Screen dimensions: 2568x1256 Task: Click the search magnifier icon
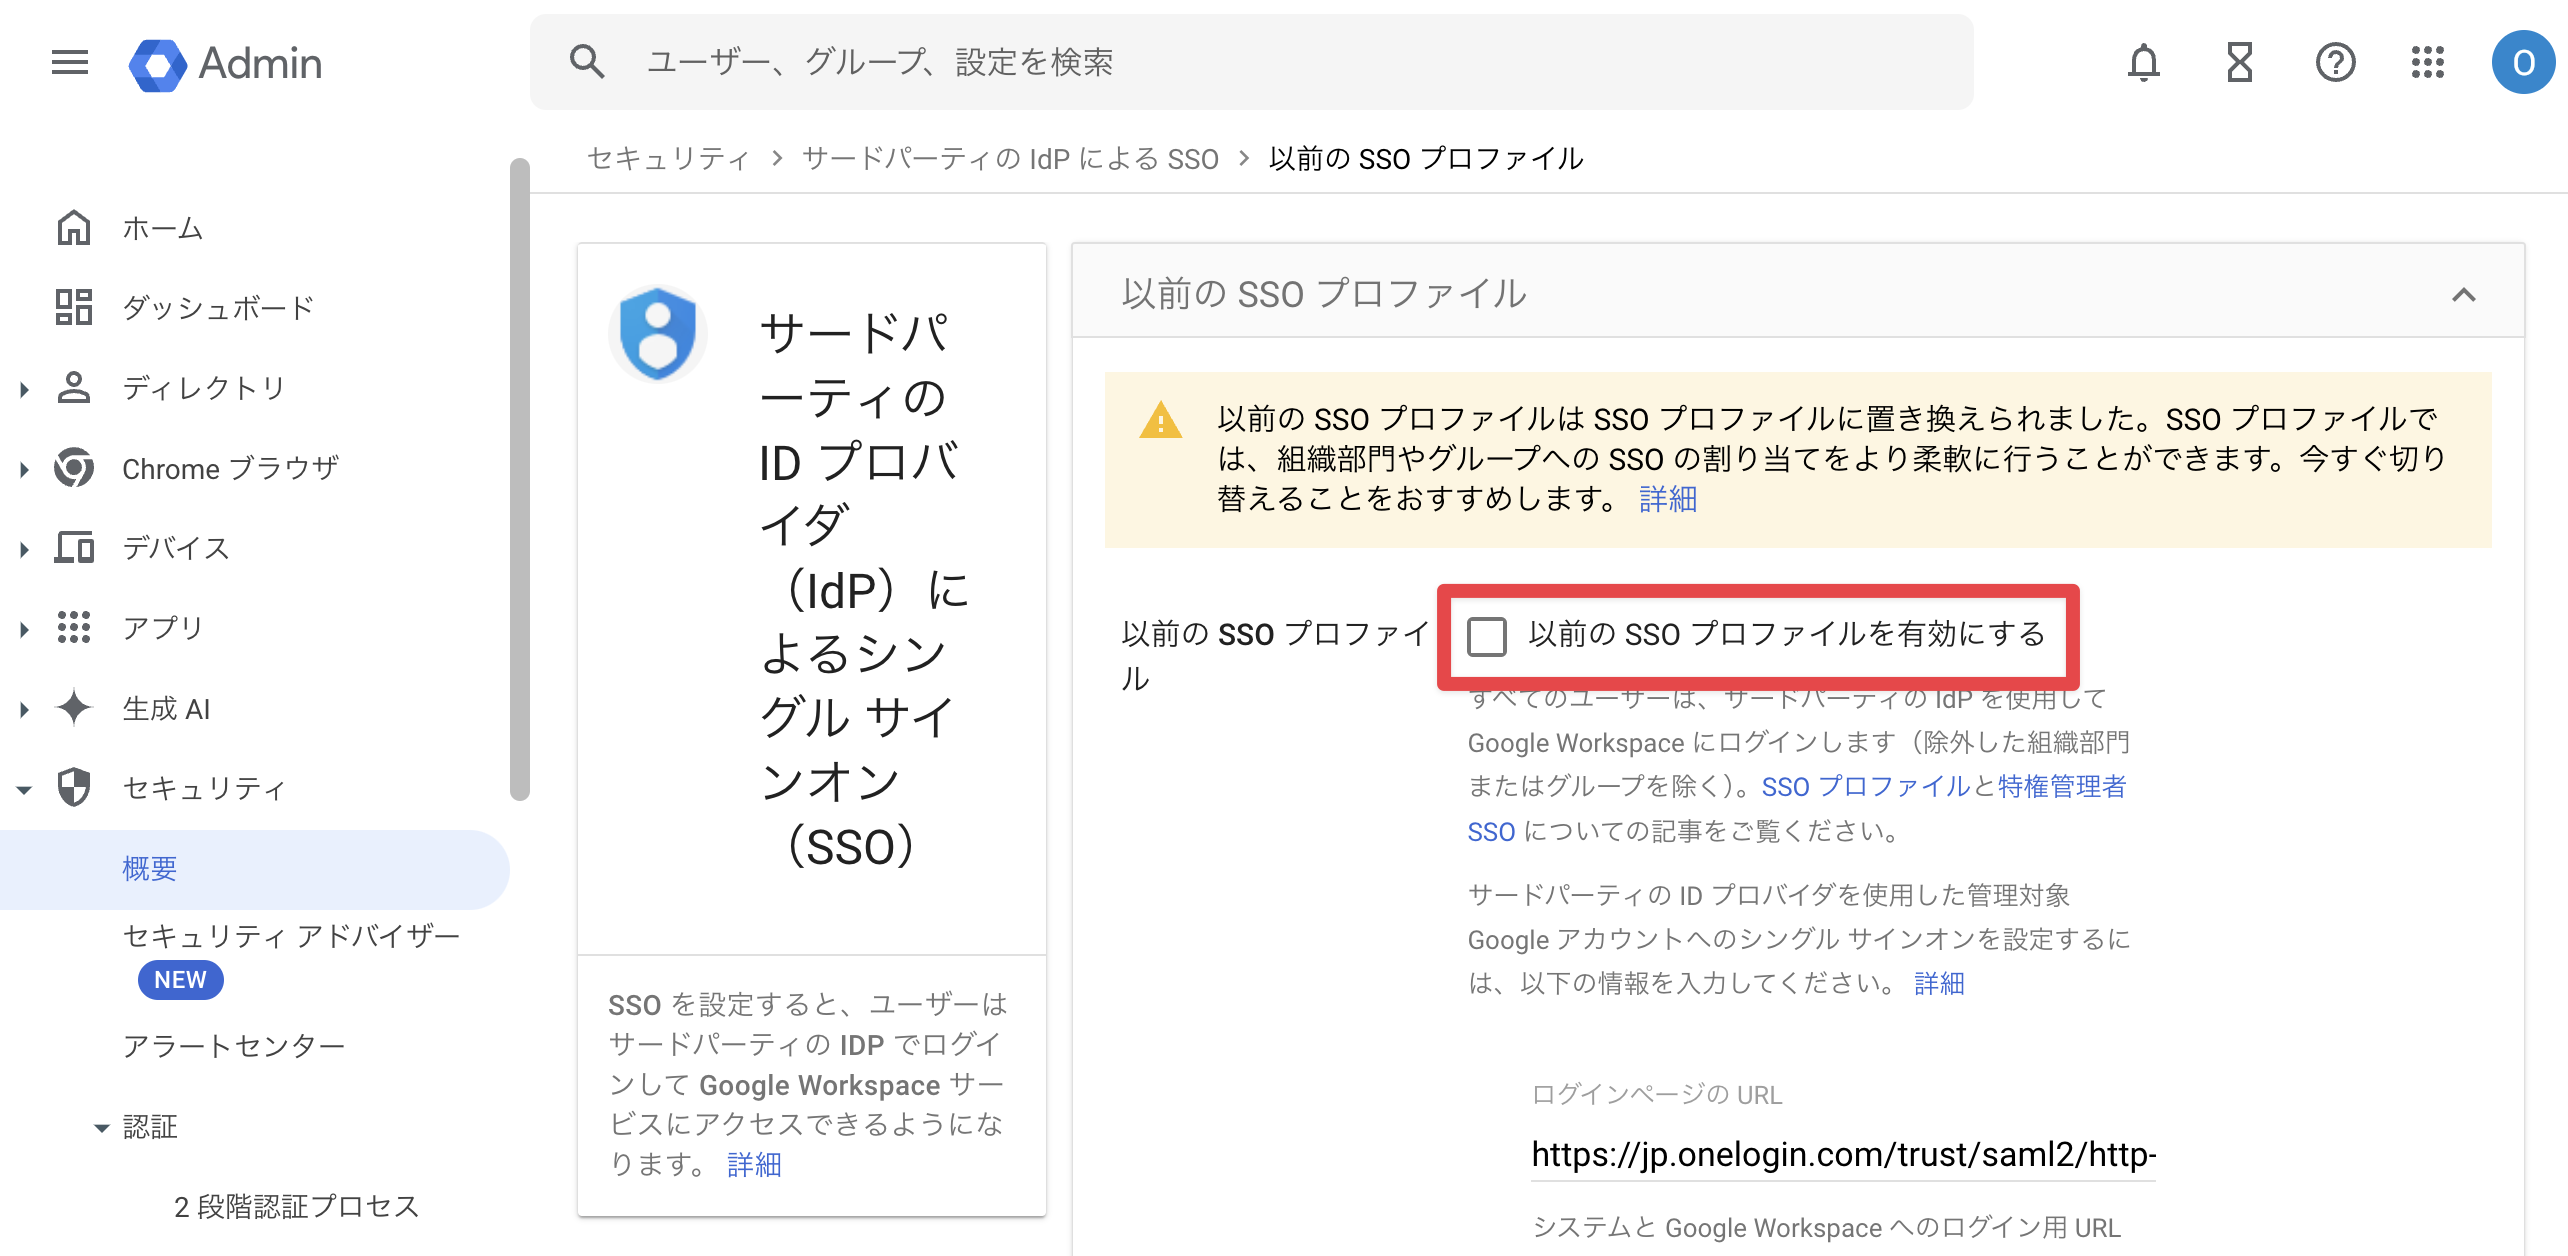pyautogui.click(x=587, y=62)
